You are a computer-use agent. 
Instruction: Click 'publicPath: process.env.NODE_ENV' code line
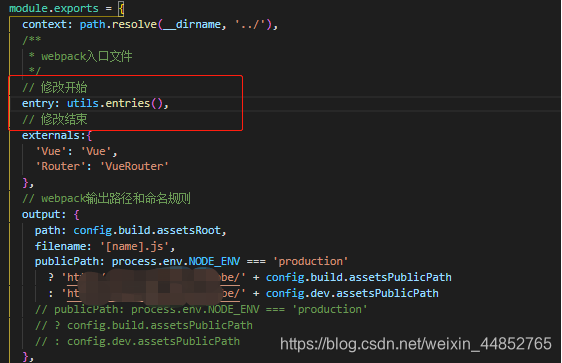(191, 261)
